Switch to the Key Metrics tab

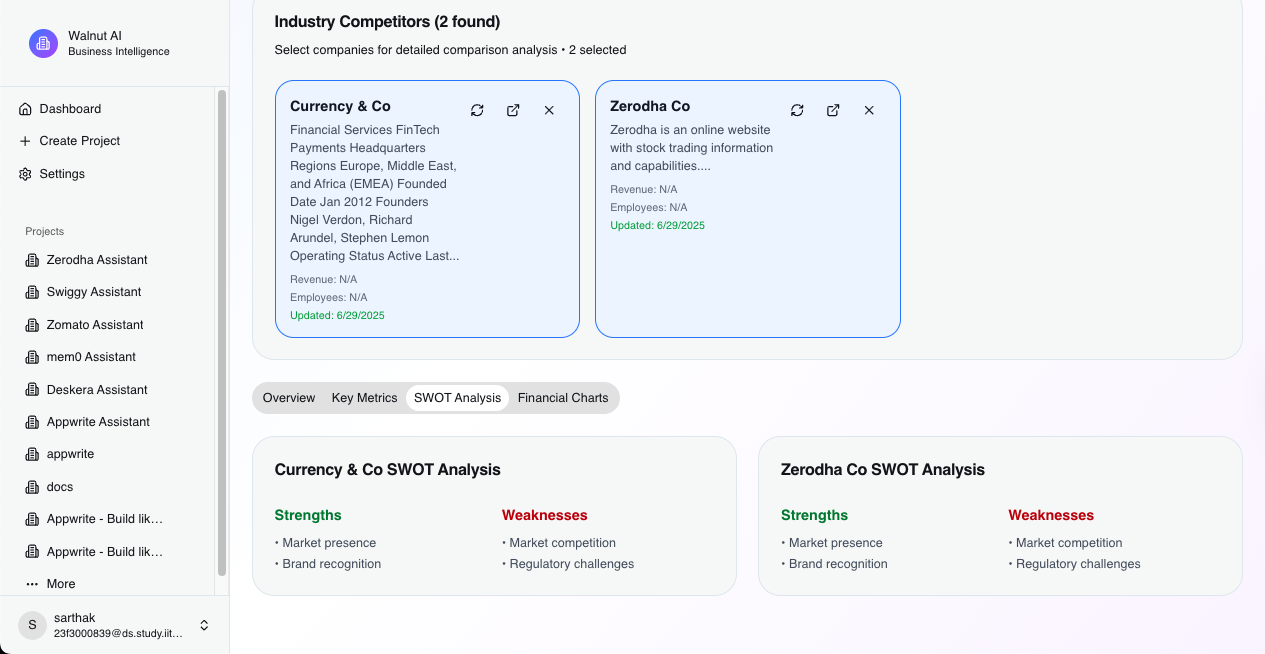[x=364, y=398]
